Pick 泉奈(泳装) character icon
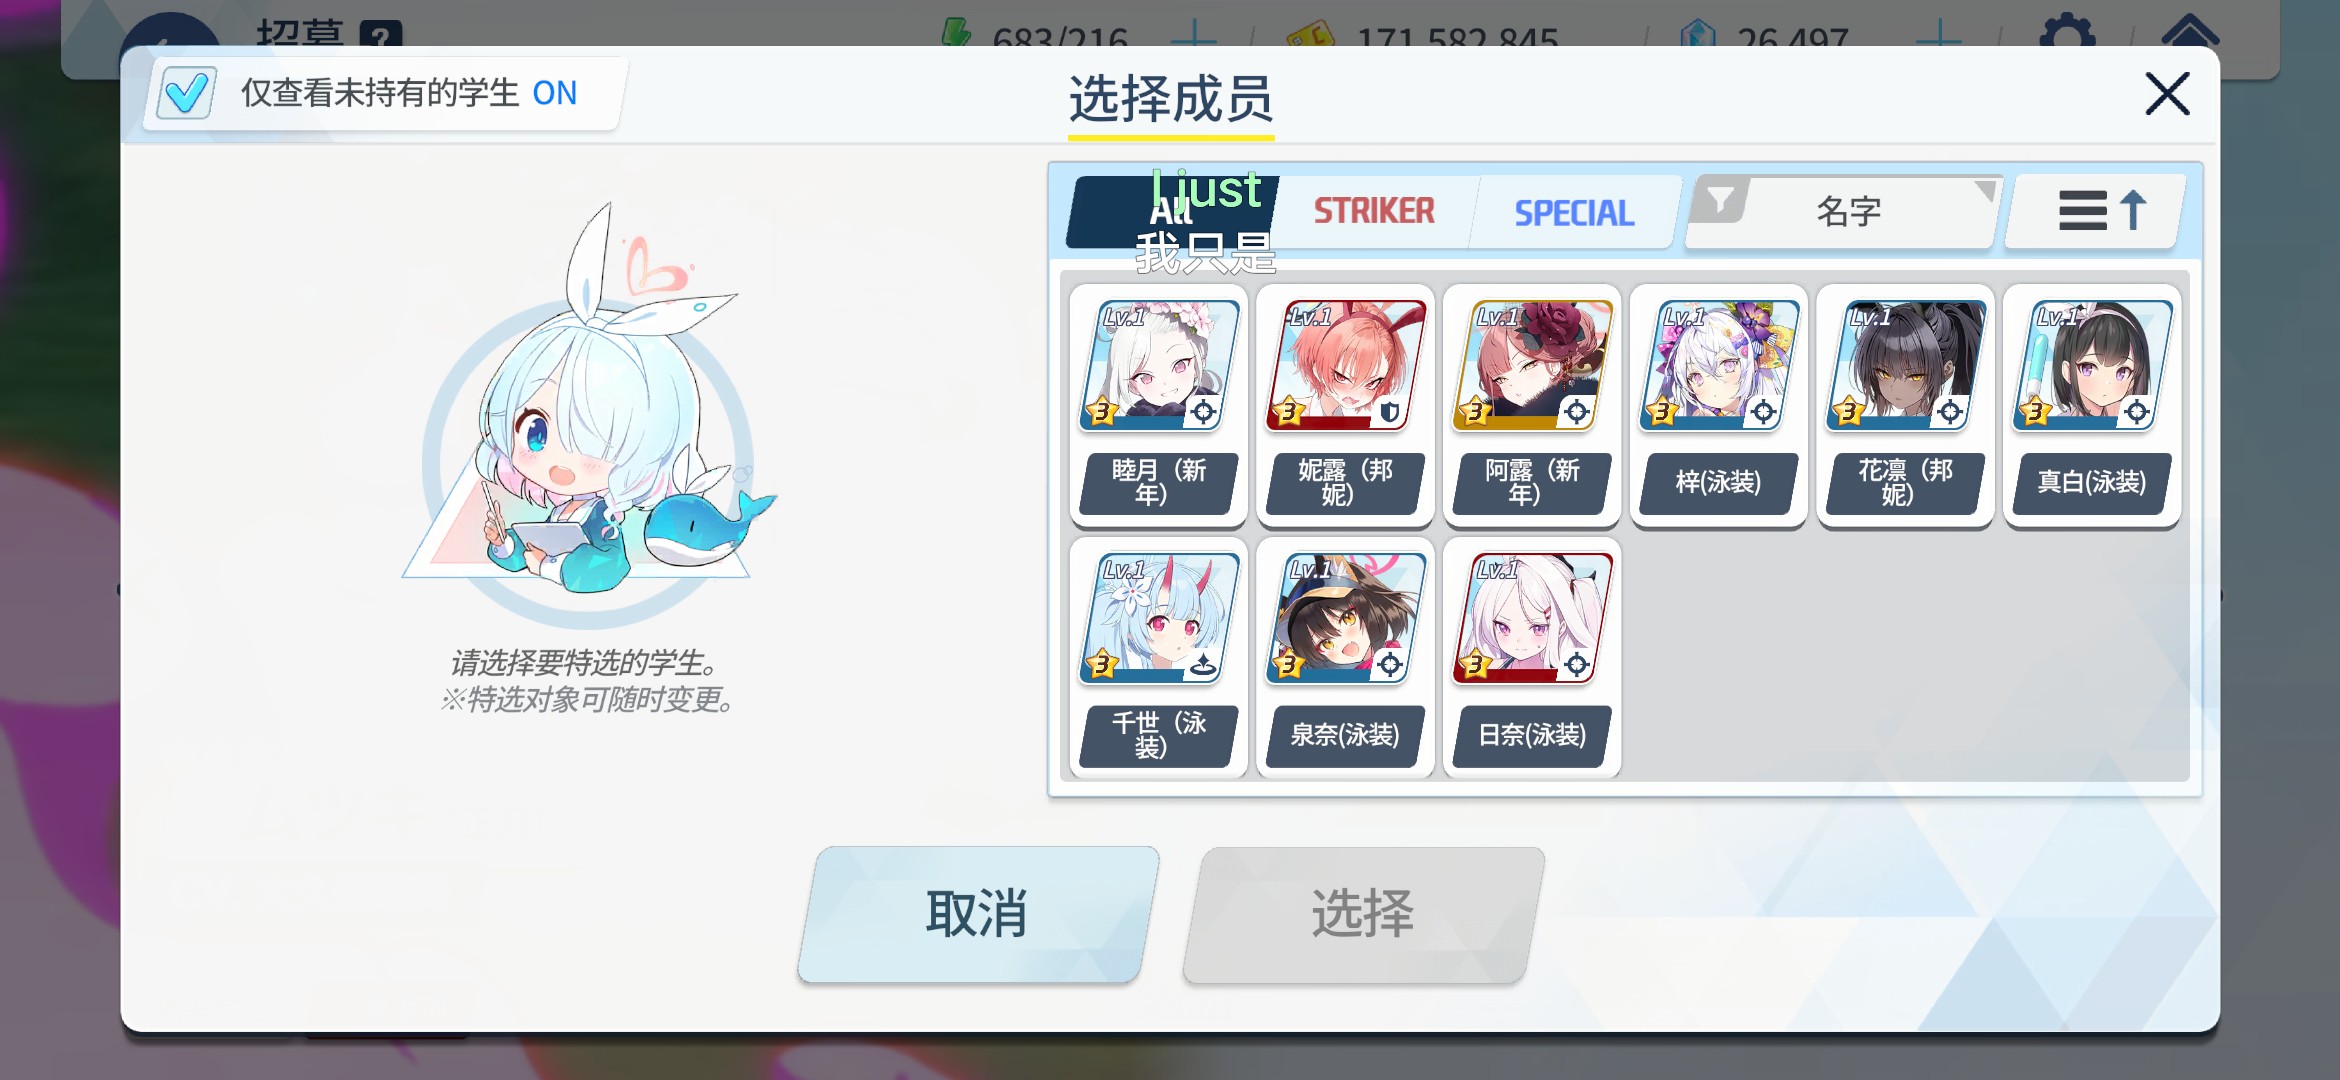 click(x=1346, y=618)
